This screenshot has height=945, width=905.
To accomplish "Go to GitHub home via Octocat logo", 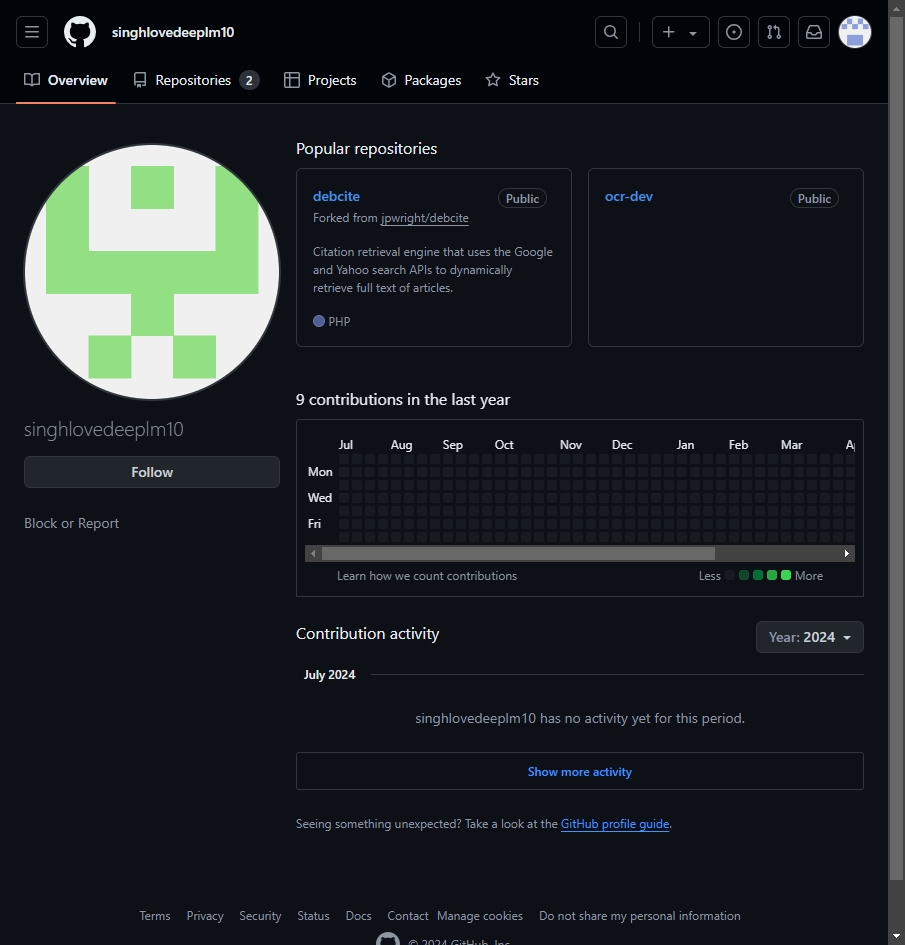I will coord(80,32).
